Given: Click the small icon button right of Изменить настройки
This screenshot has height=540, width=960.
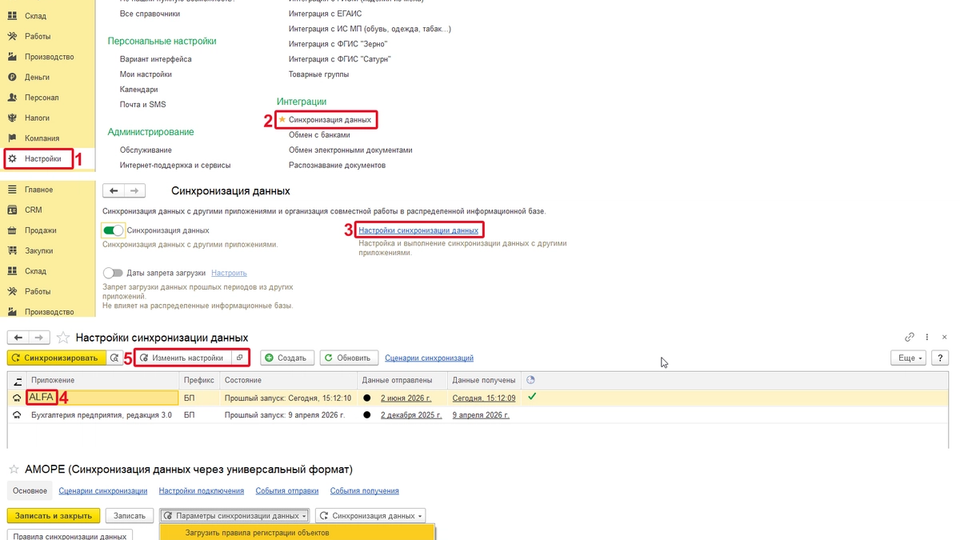Looking at the screenshot, I should click(240, 358).
